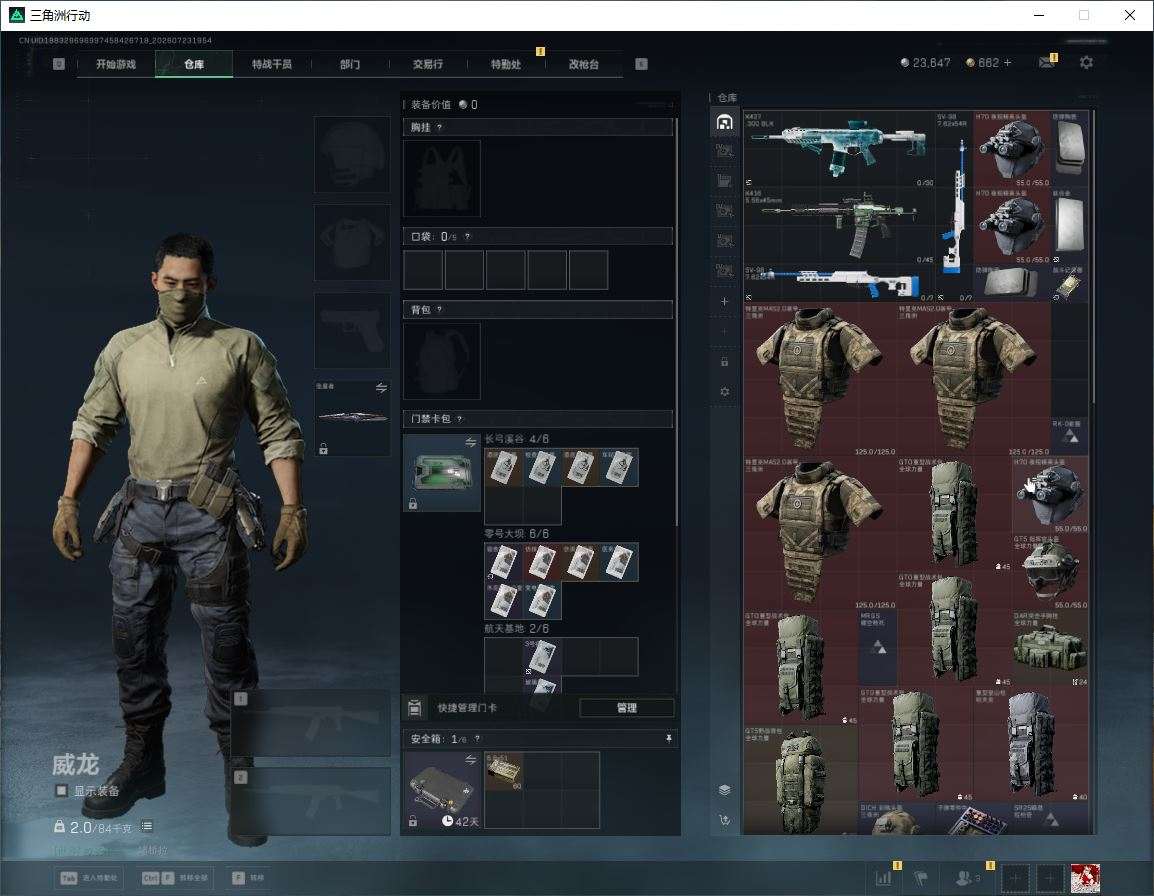
Task: Select the GT5 backpack at bottom left
Action: pyautogui.click(x=801, y=780)
